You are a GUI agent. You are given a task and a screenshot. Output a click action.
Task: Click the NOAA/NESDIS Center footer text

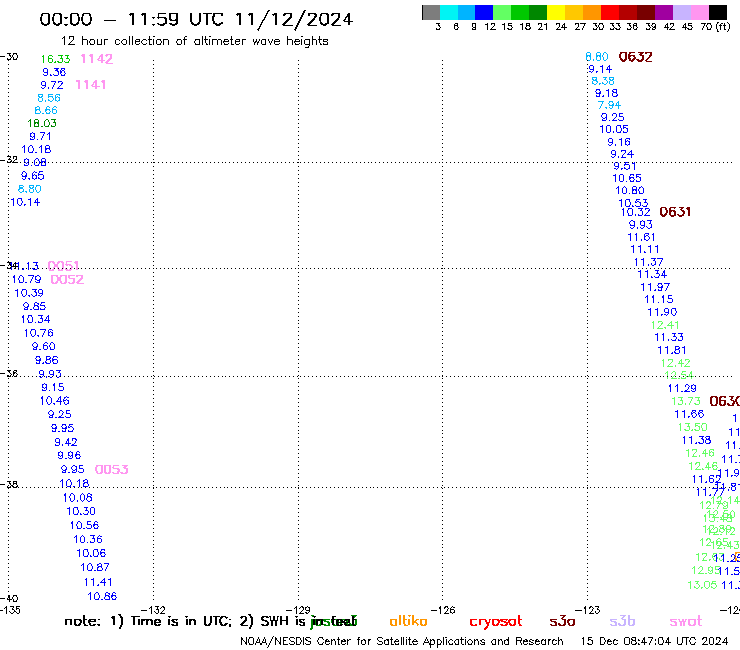402,642
